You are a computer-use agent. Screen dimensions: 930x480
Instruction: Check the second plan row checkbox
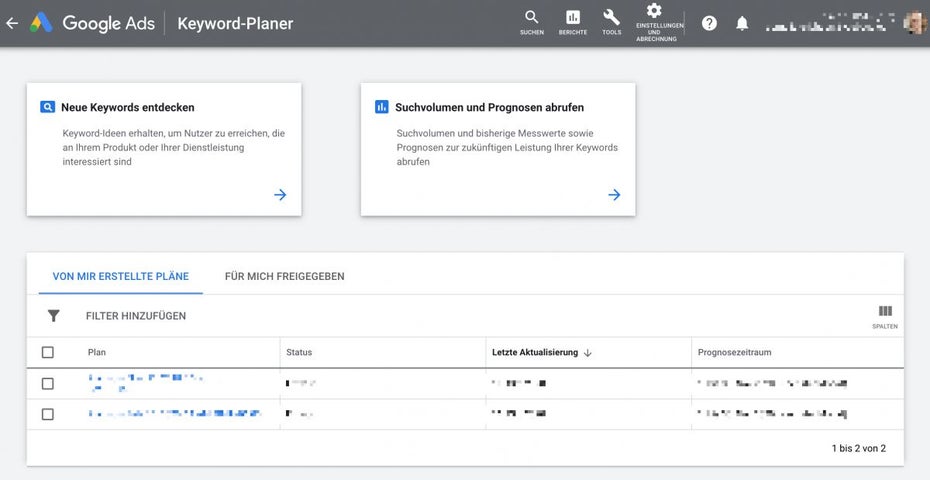pos(47,414)
